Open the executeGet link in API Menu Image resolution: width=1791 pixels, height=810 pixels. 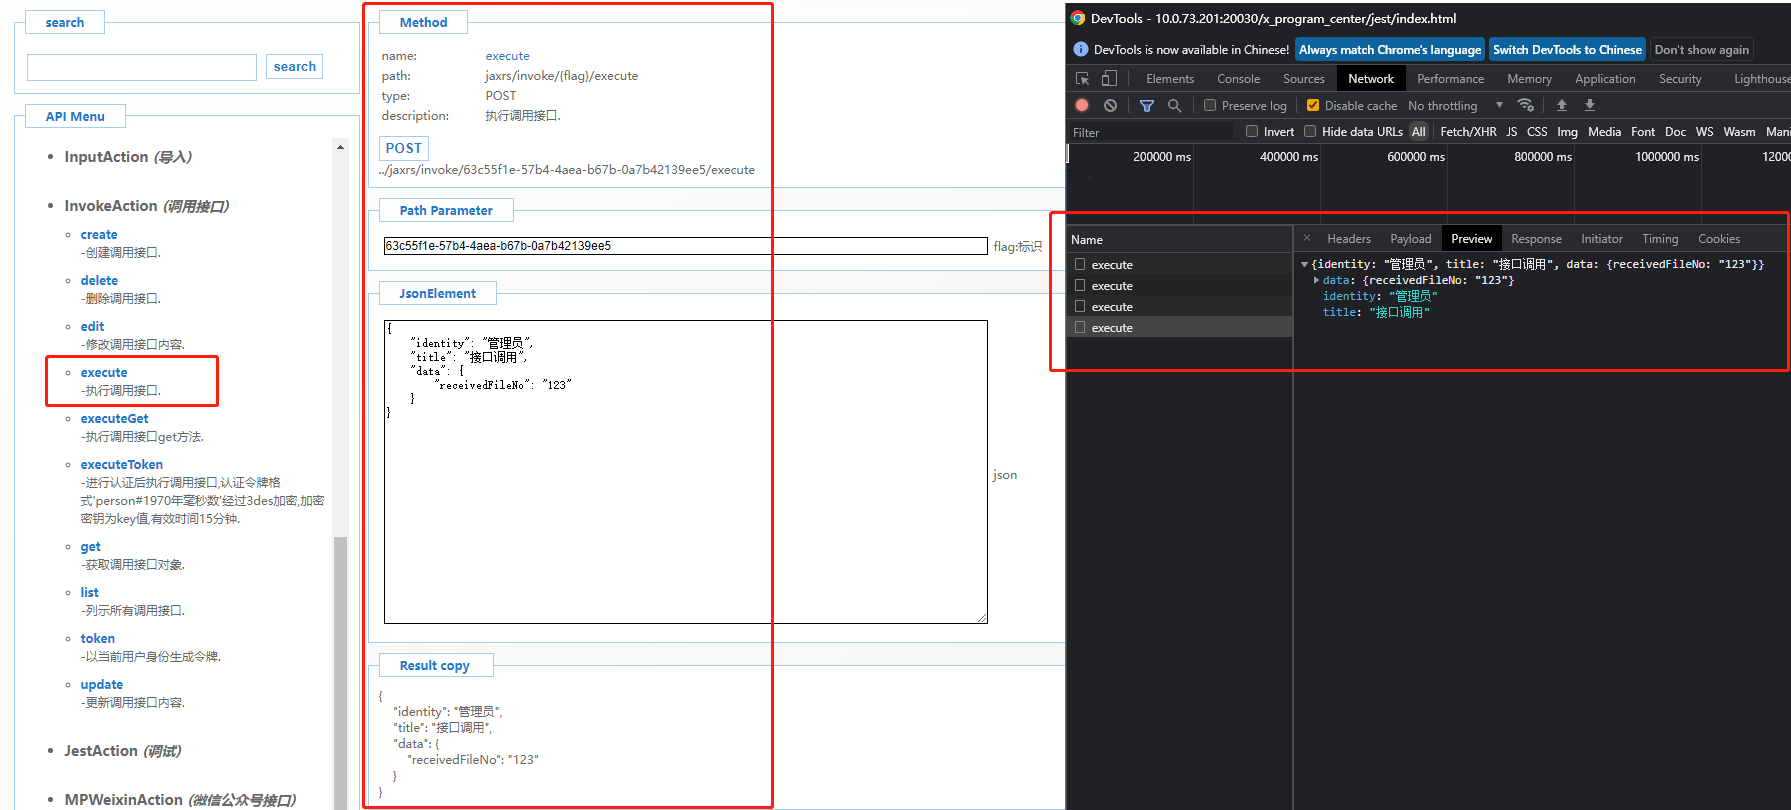(114, 419)
